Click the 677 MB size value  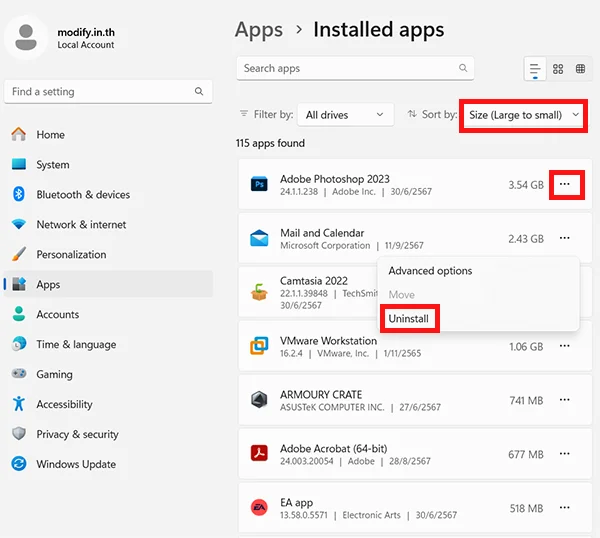(x=526, y=454)
